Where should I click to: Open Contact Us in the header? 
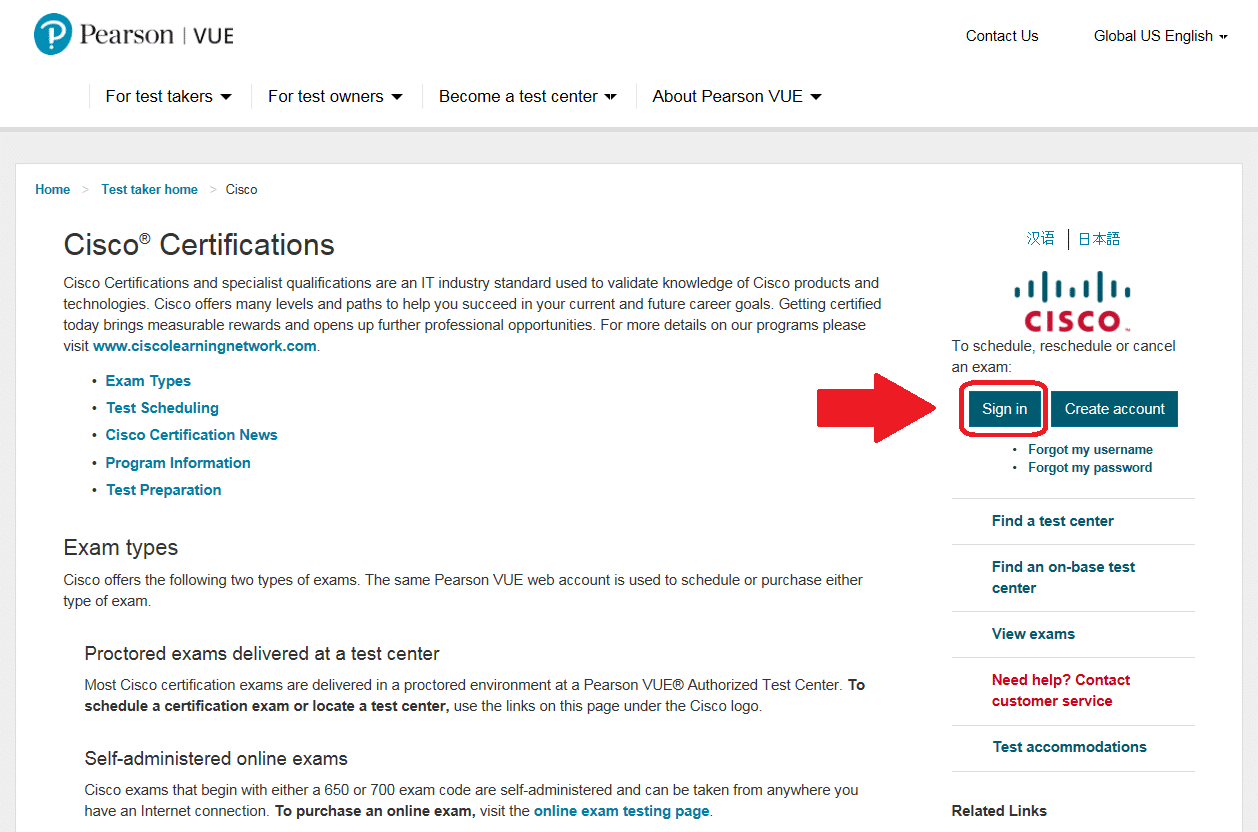[1002, 36]
